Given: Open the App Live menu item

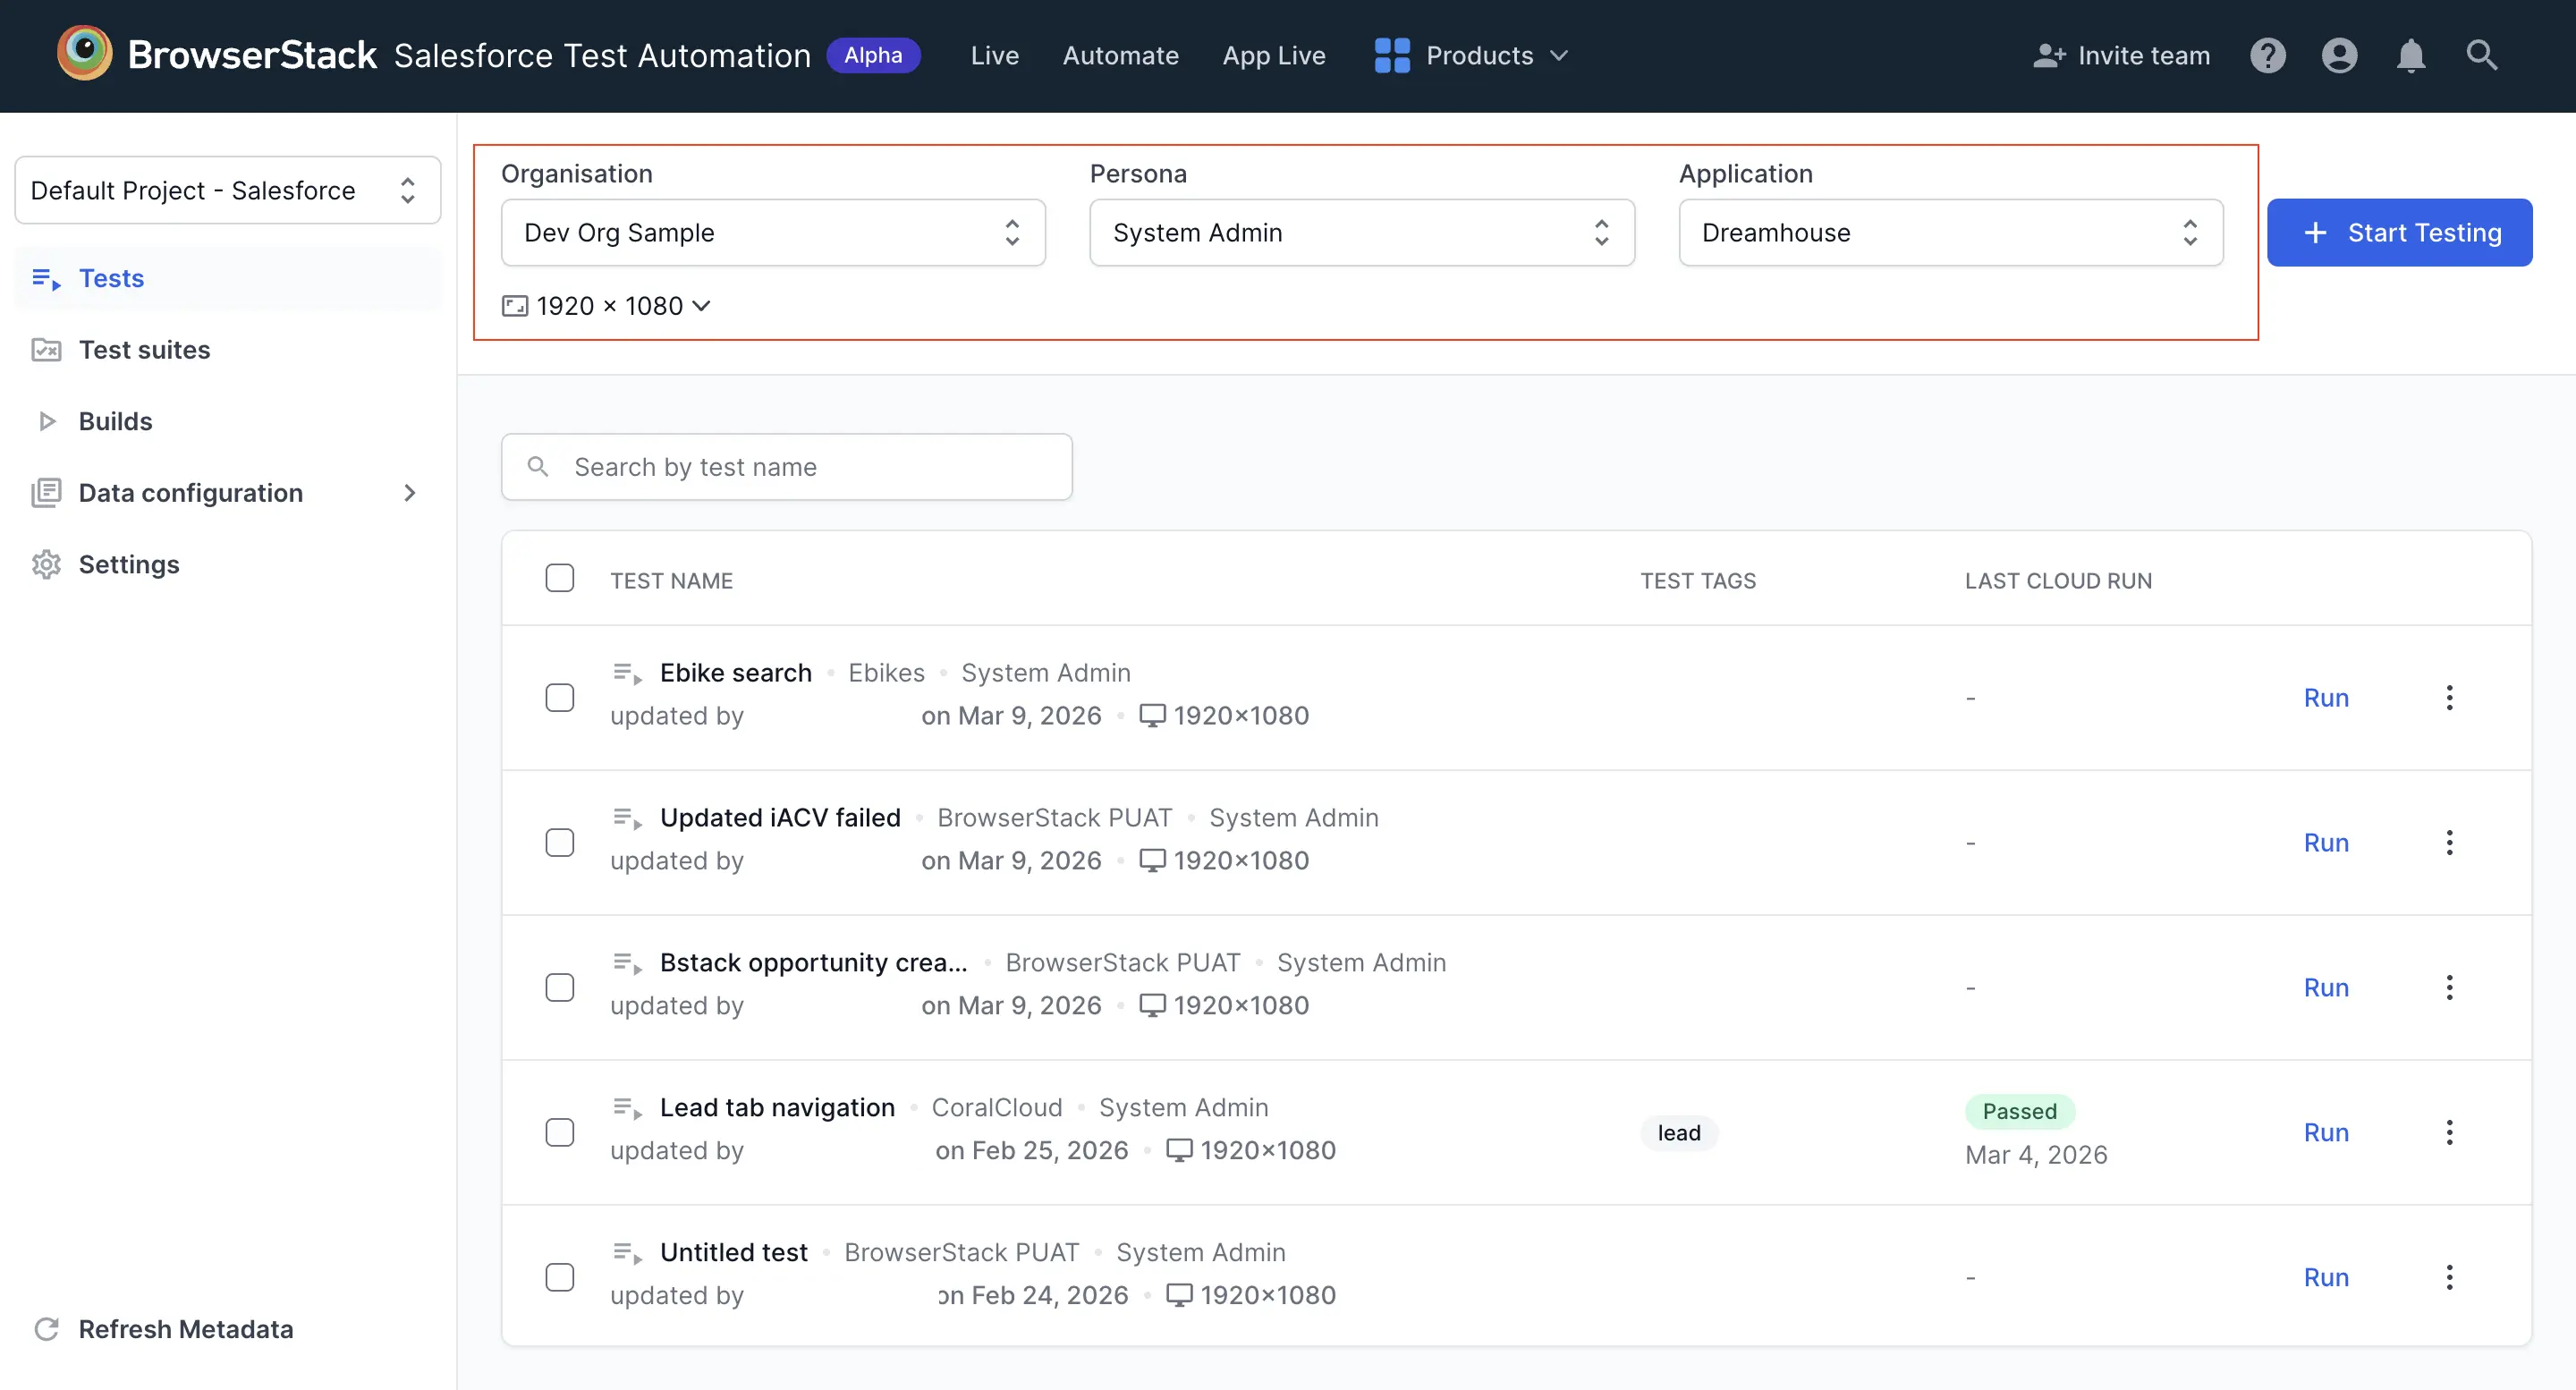Looking at the screenshot, I should coord(1274,55).
